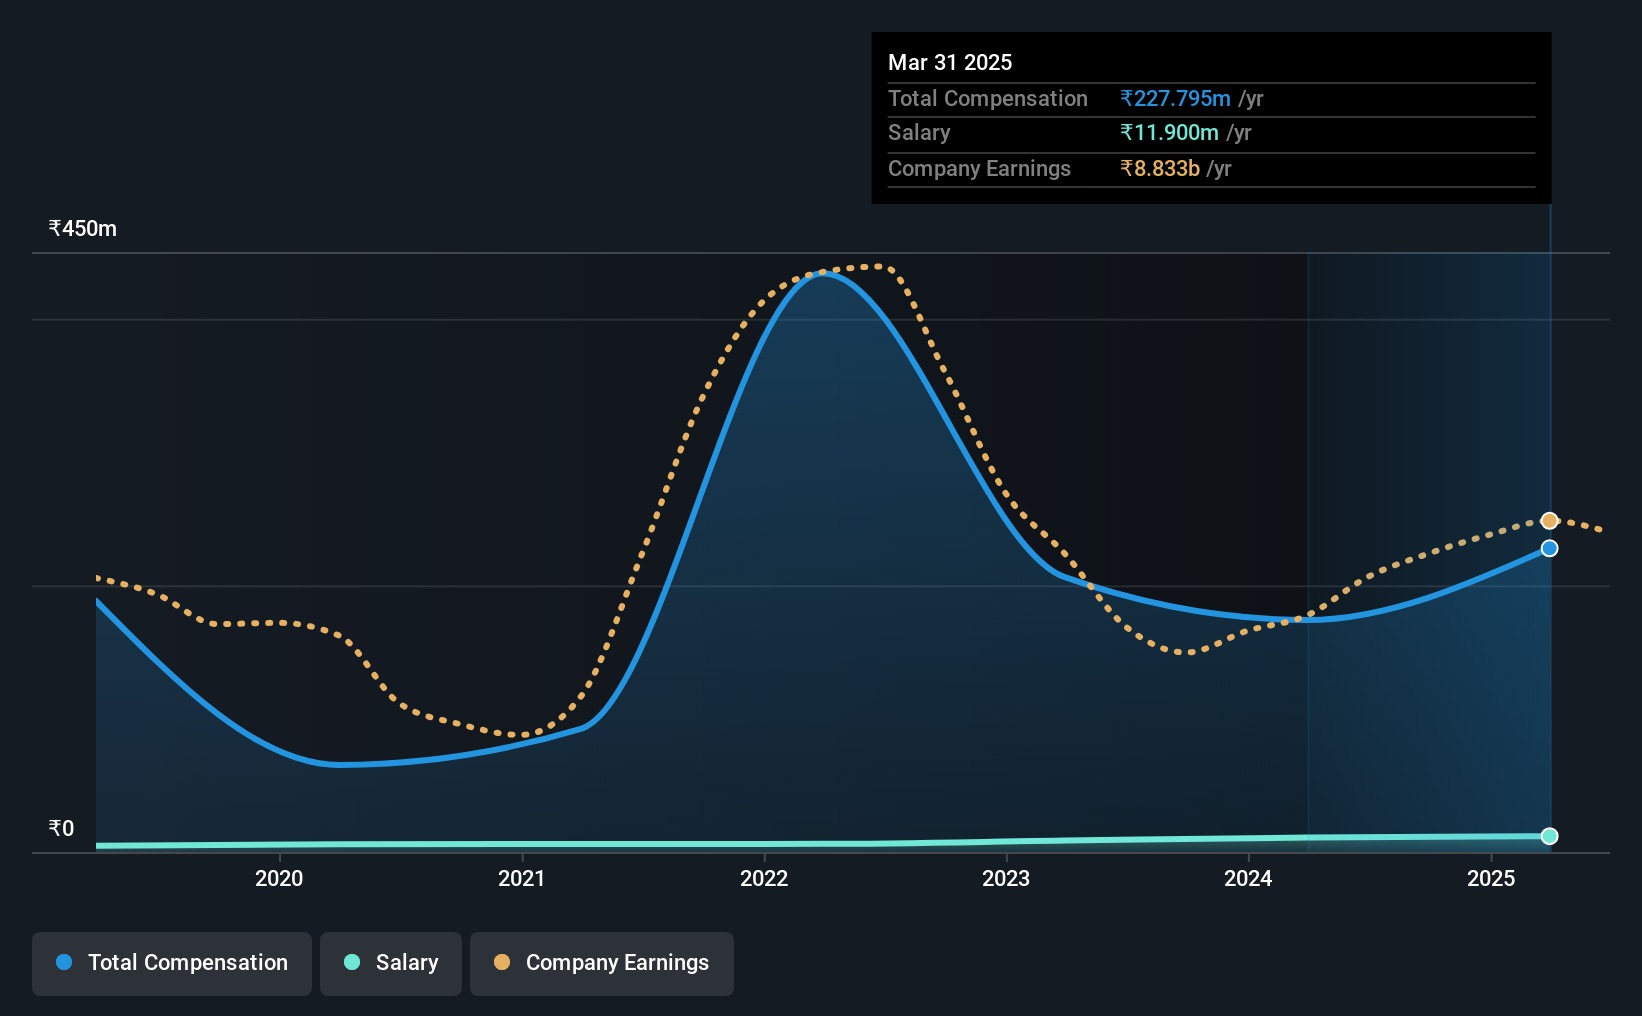Click the 2022 x-axis label

pyautogui.click(x=764, y=878)
